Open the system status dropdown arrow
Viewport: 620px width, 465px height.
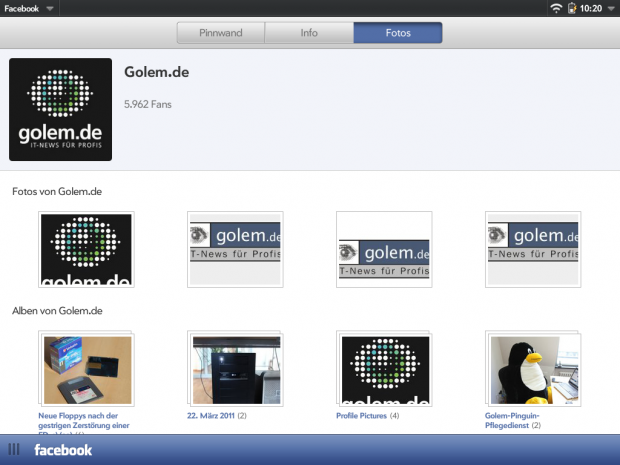pyautogui.click(x=611, y=8)
